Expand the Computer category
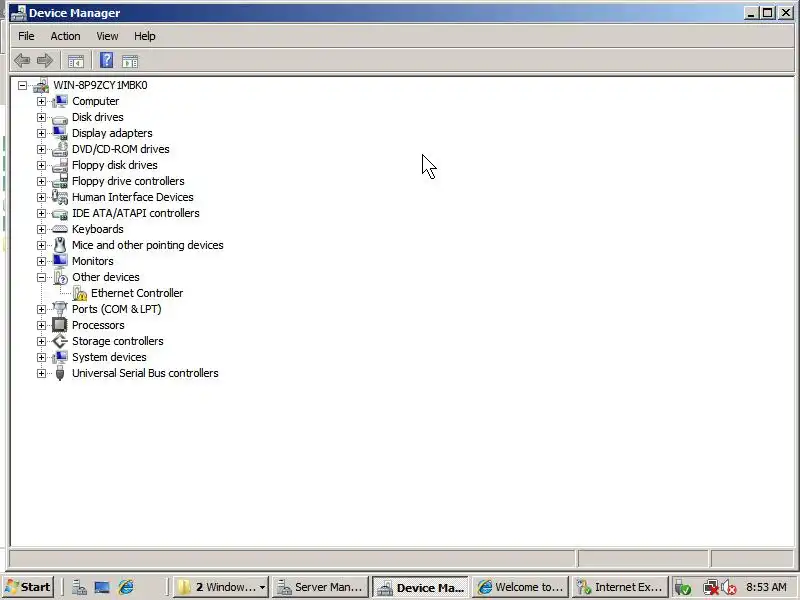 point(41,101)
